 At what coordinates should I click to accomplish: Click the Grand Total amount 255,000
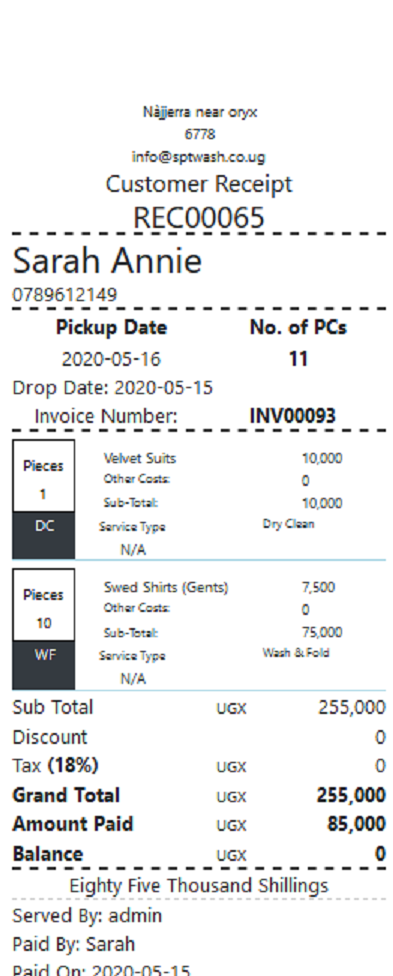tap(351, 795)
